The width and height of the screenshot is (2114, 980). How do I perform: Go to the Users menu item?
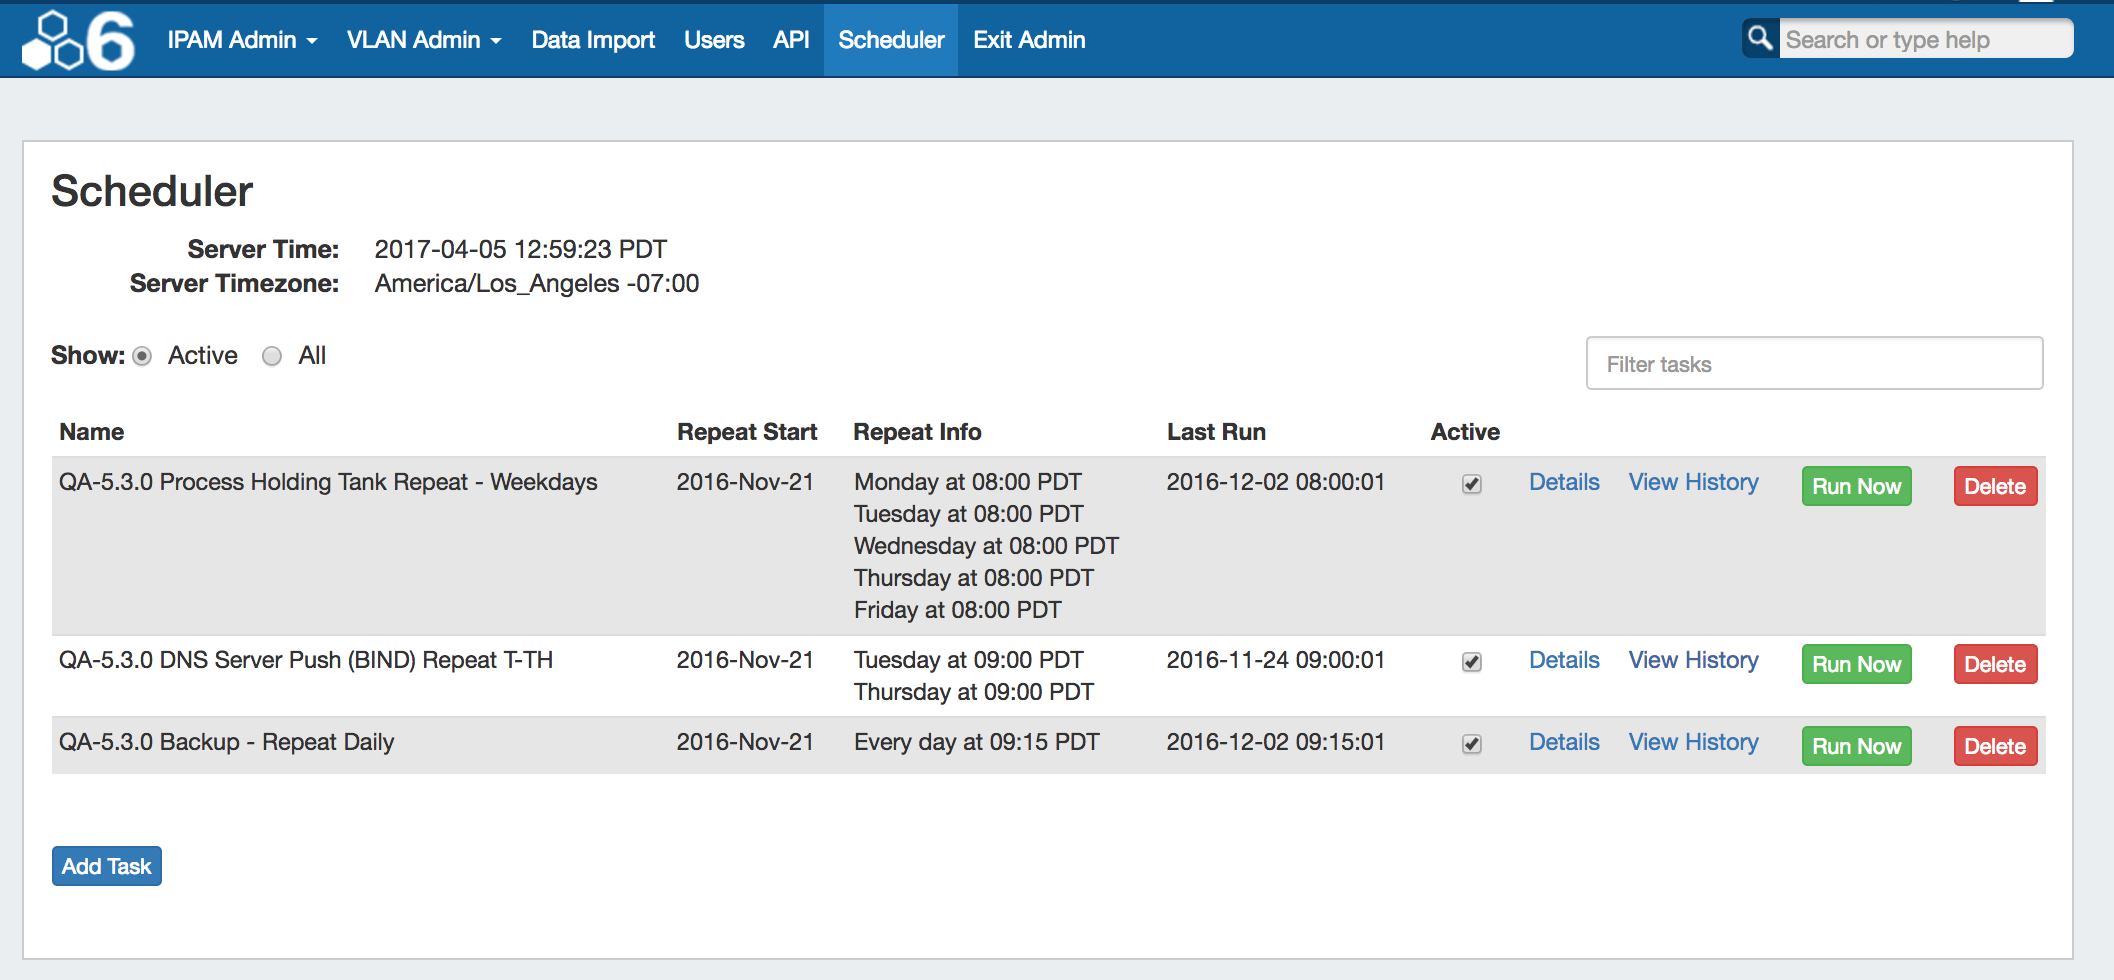pos(714,40)
